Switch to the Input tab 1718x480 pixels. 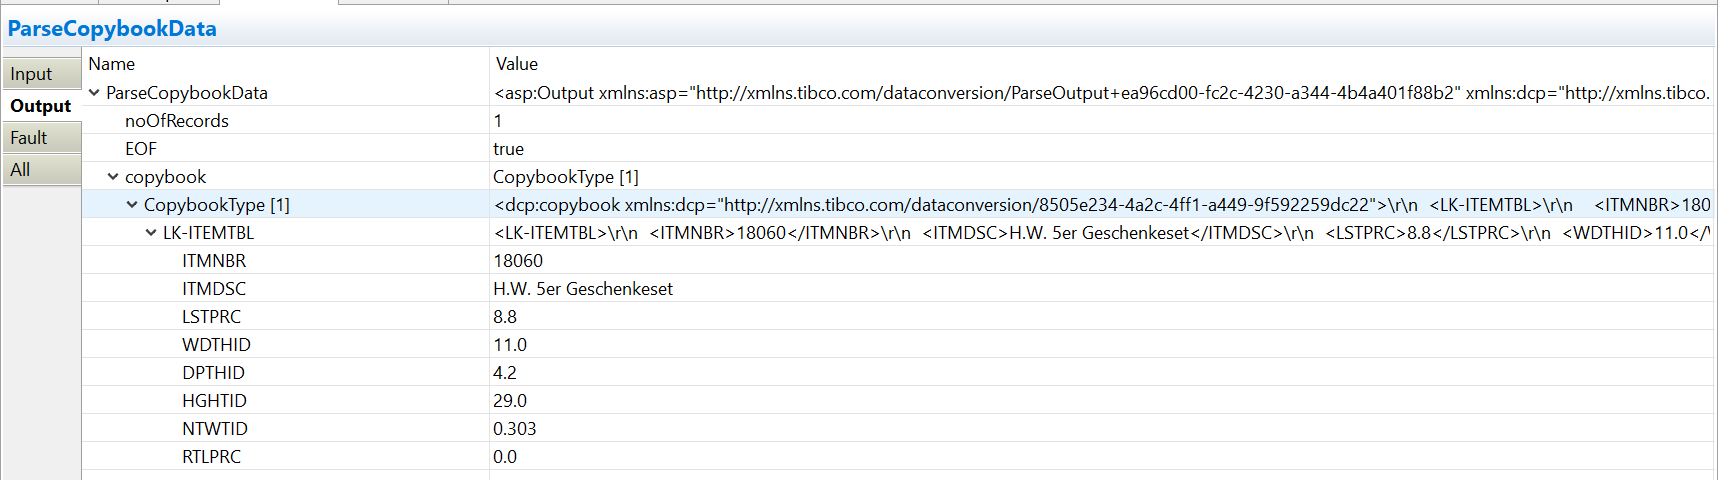click(41, 74)
